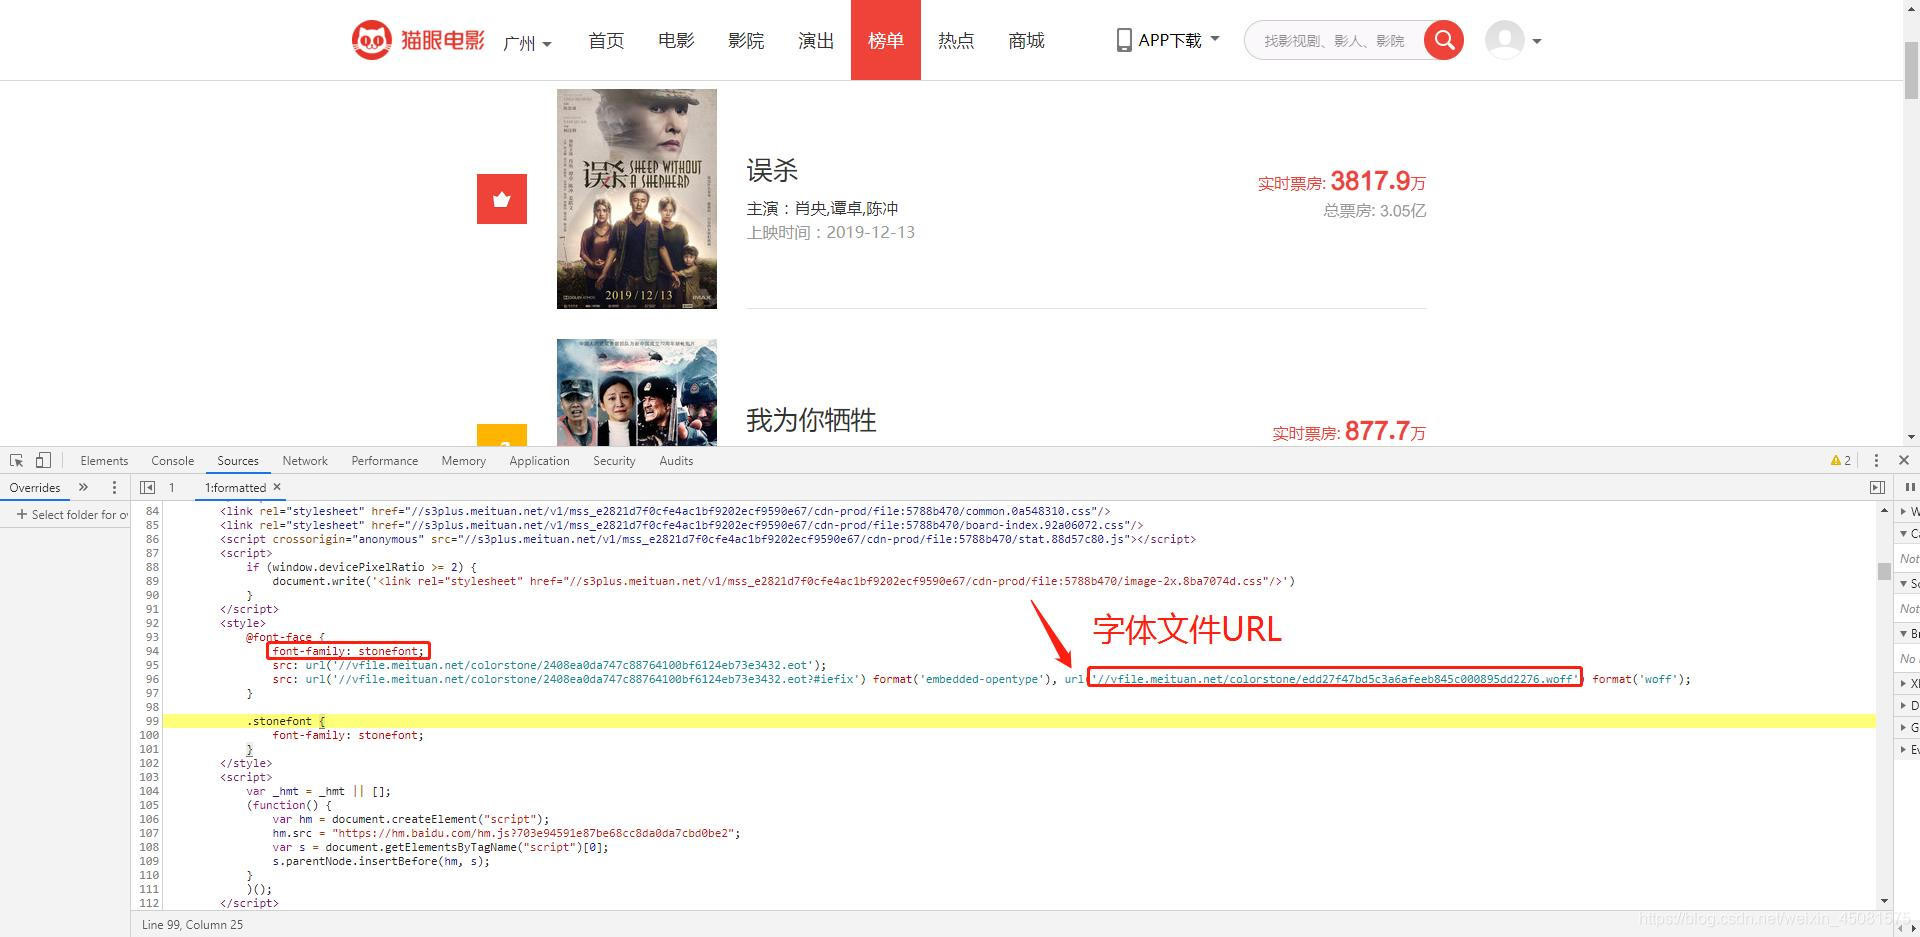Image resolution: width=1920 pixels, height=937 pixels.
Task: Select the highlighted 榜单 nav item
Action: [x=886, y=40]
